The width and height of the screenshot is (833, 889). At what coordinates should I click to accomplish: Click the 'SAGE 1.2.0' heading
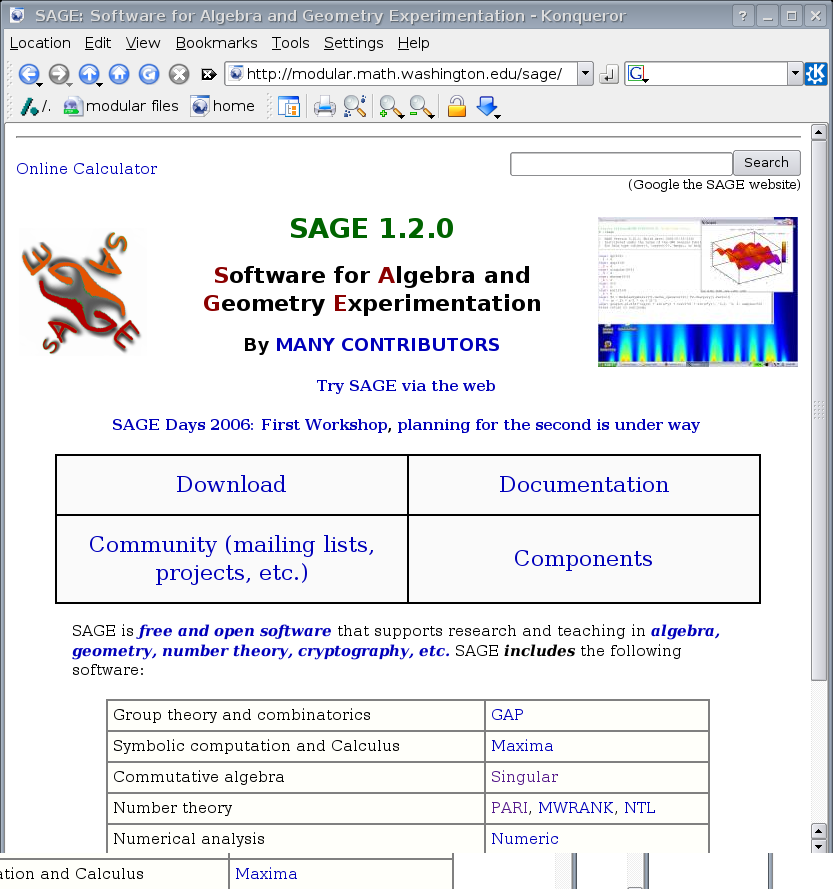[371, 228]
